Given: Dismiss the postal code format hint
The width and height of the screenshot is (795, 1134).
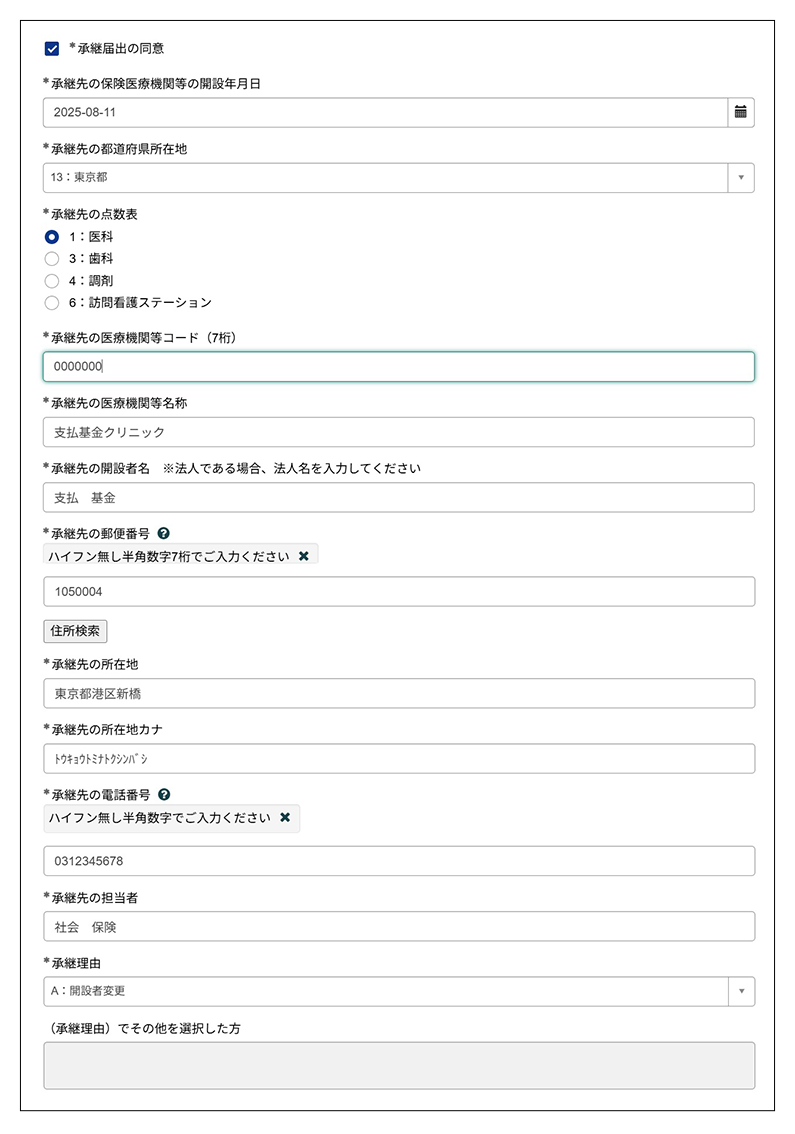Looking at the screenshot, I should click(304, 556).
